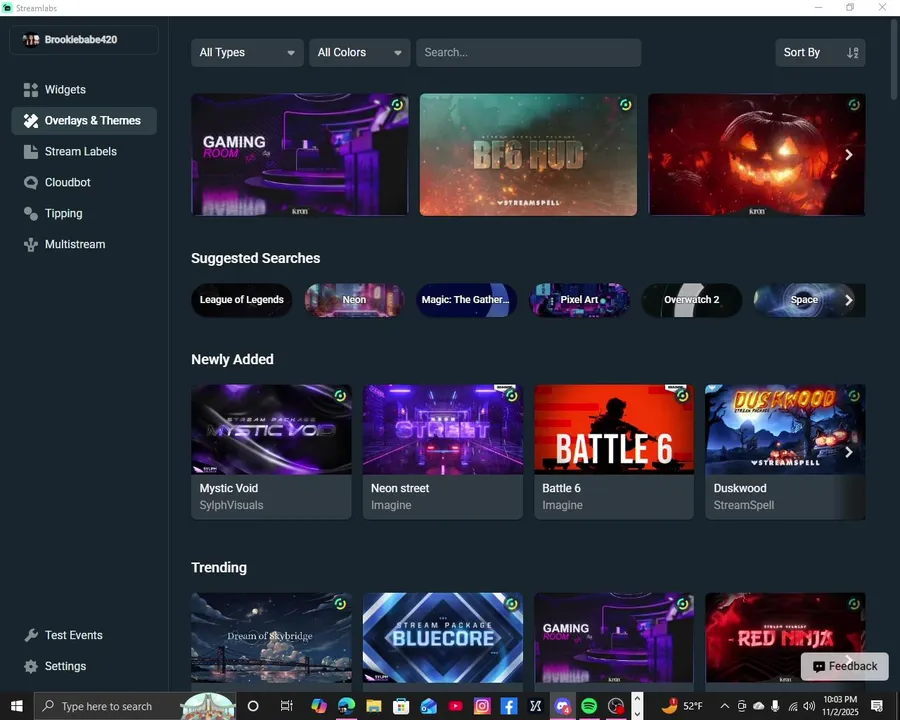Click the Task View taskbar icon

pos(286,706)
